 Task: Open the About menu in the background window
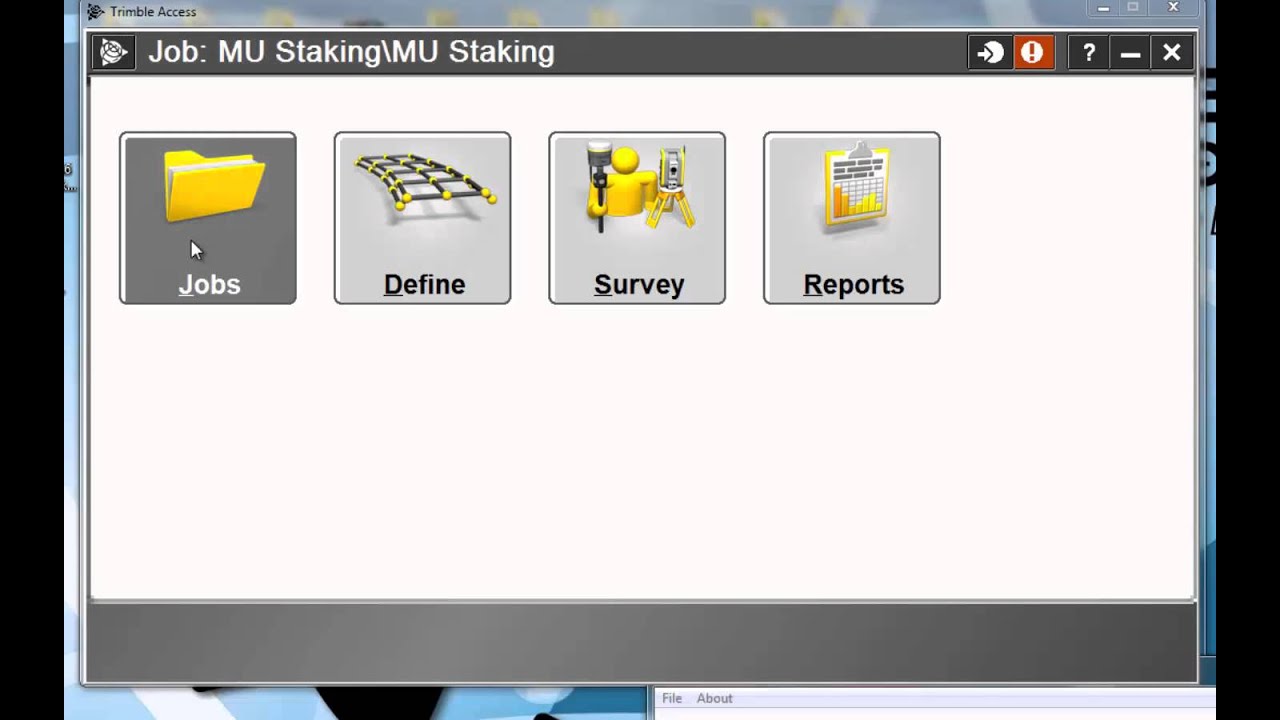pyautogui.click(x=714, y=698)
